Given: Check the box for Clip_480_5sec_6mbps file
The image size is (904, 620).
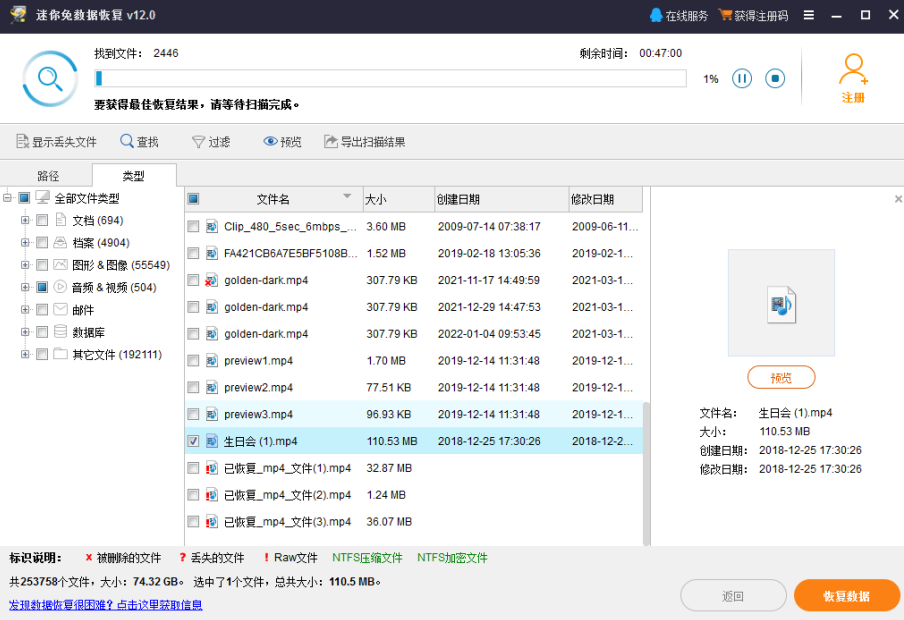Looking at the screenshot, I should (193, 227).
